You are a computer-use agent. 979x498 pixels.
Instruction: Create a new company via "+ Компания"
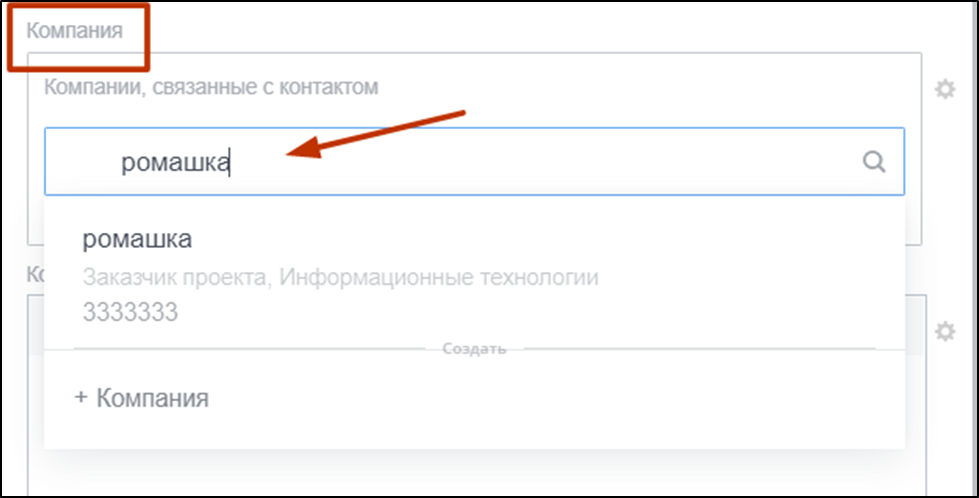pyautogui.click(x=142, y=398)
